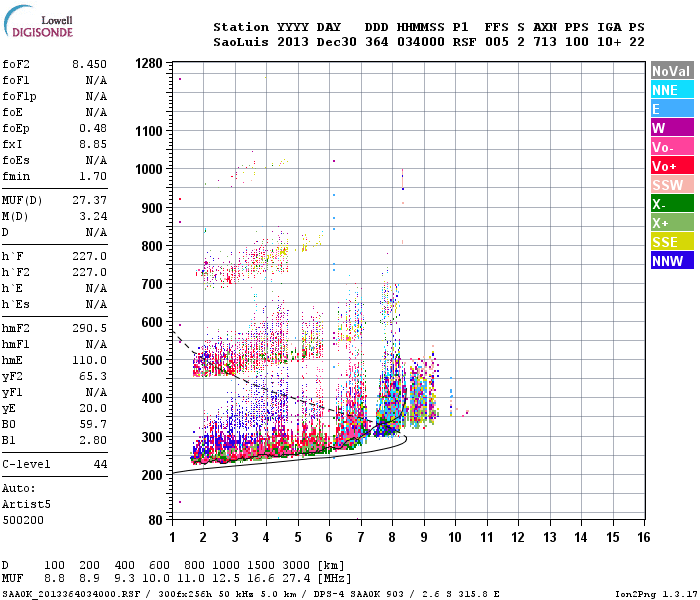Select the W purple legend swatch
This screenshot has width=700, height=600.
pos(672,128)
